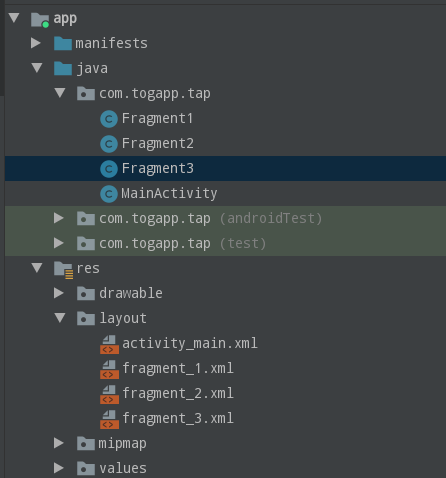This screenshot has height=478, width=446.
Task: Click the mipmap folder icon
Action: point(86,443)
